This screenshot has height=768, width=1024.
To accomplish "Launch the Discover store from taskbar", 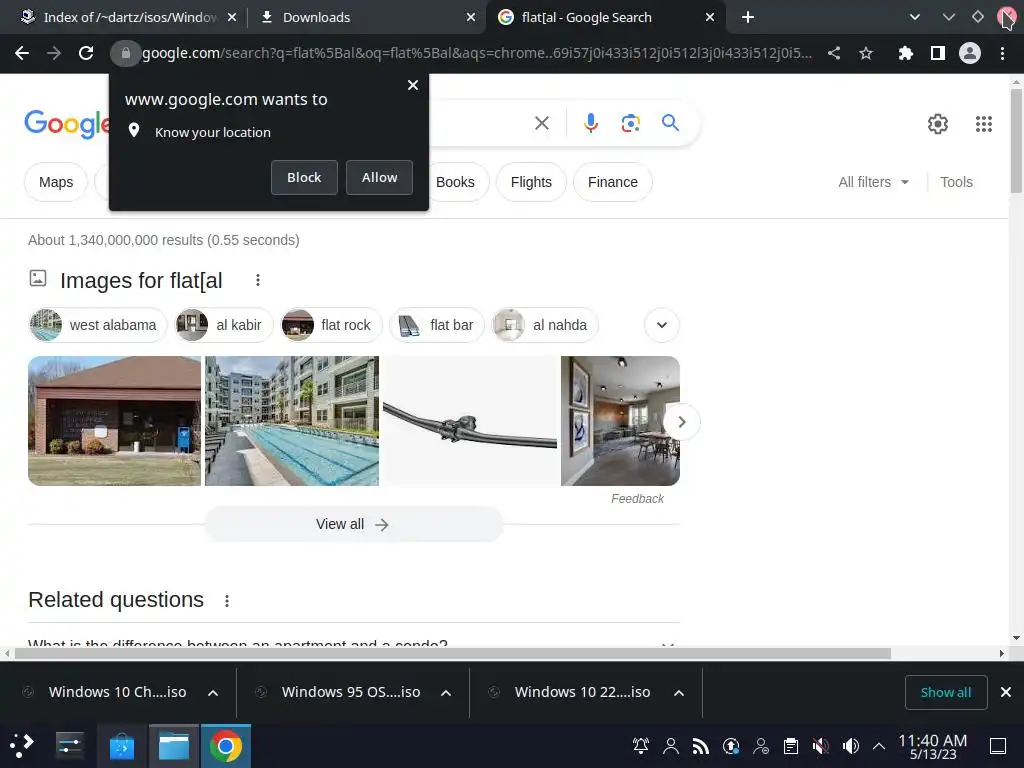I will [121, 746].
